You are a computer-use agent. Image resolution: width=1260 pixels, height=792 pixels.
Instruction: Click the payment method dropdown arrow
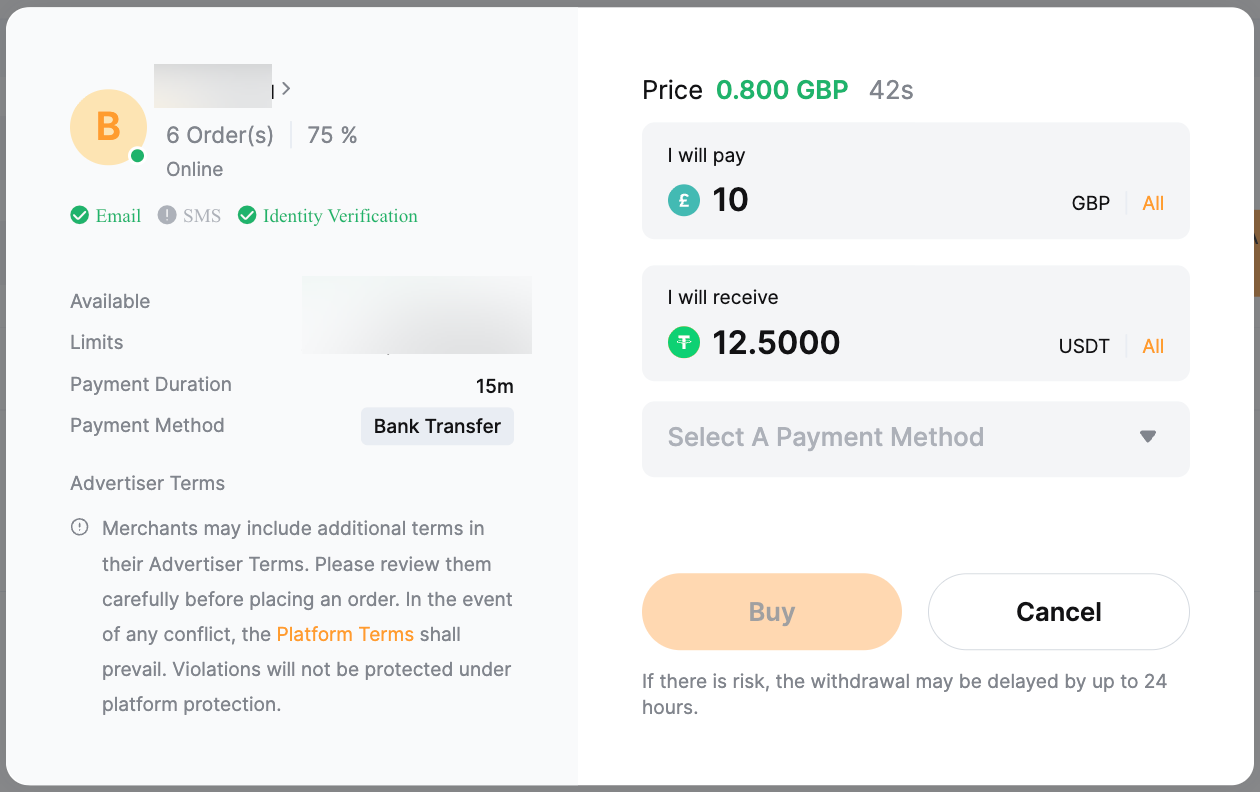click(x=1148, y=437)
